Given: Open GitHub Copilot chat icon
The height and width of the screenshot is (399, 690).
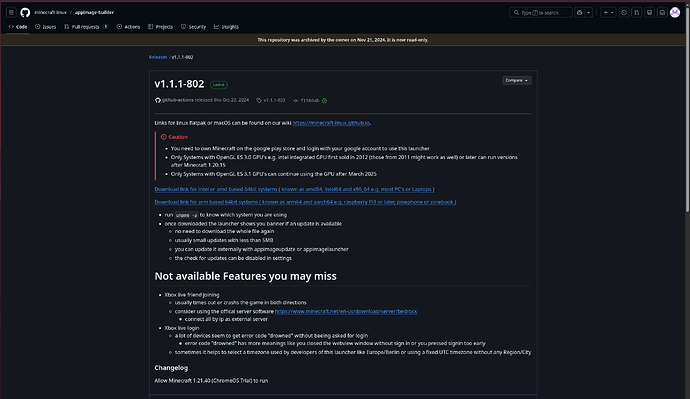Looking at the screenshot, I should [x=580, y=12].
